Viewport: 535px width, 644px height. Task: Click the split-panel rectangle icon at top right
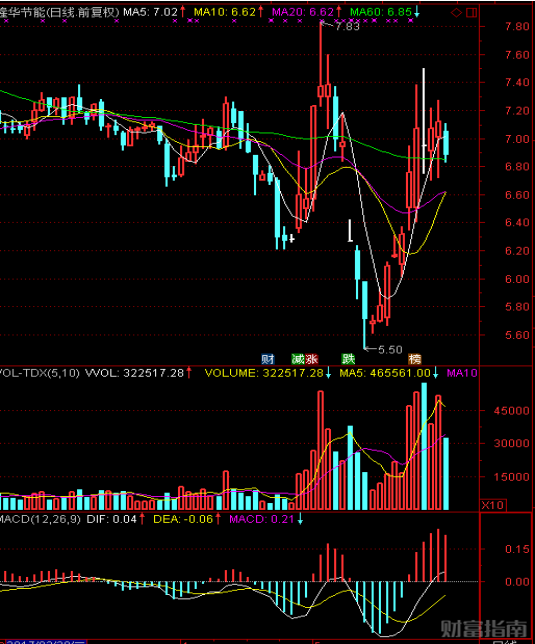tap(472, 13)
